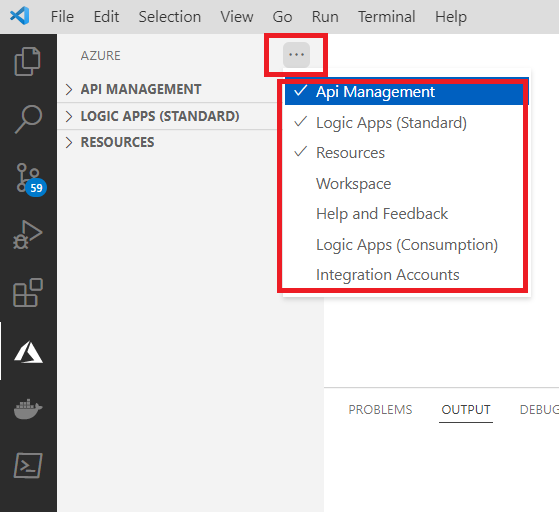Enable the Integration Accounts view
Screen dimensions: 559x512
pyautogui.click(x=406, y=275)
